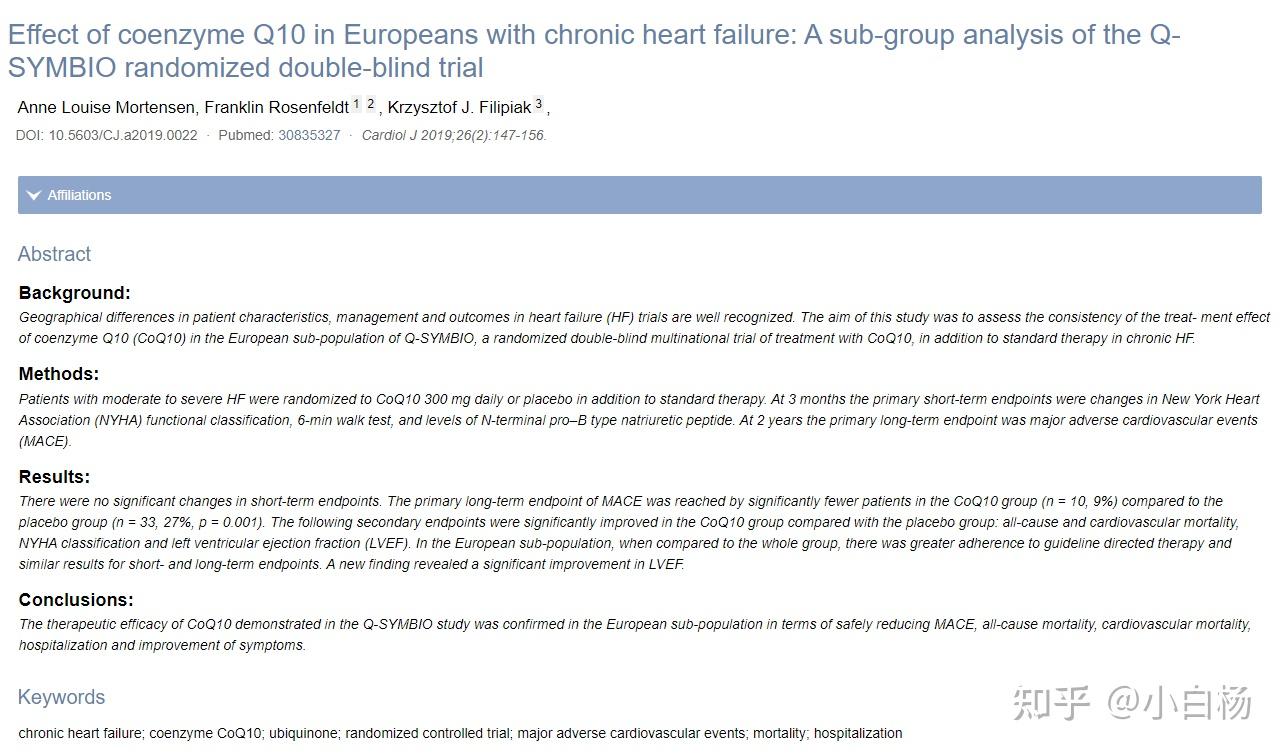Viewport: 1284px width, 754px height.
Task: Open Pubmed link 30835327
Action: [309, 135]
